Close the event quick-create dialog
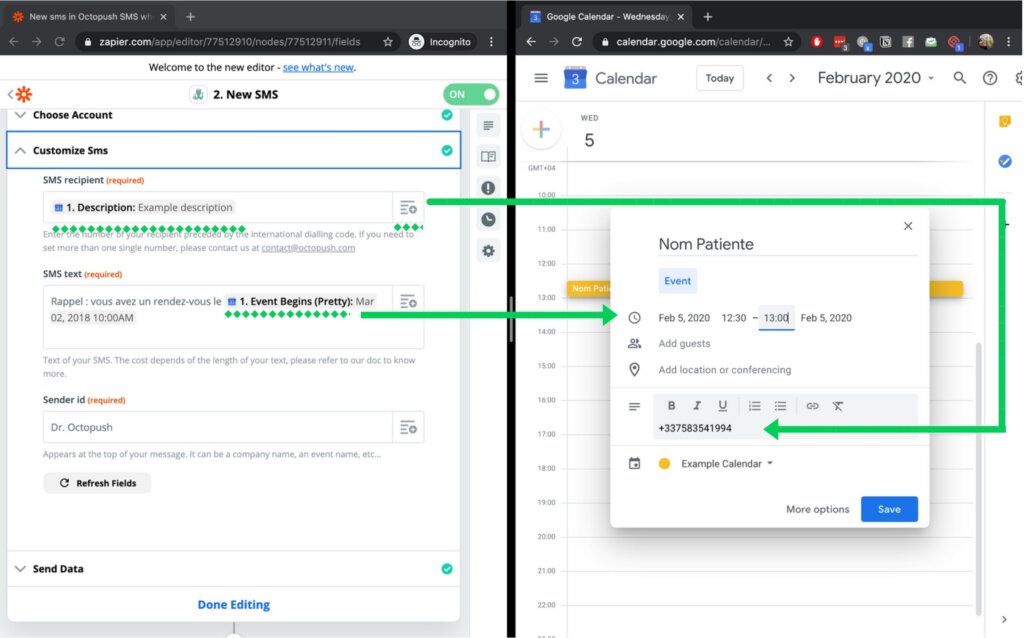The height and width of the screenshot is (638, 1024). point(908,226)
